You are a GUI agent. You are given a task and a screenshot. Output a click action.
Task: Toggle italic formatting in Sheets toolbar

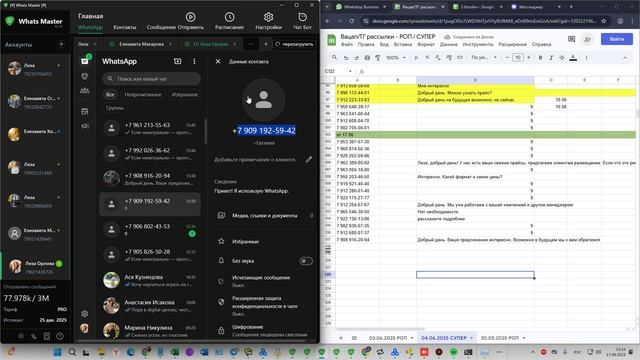tap(551, 58)
